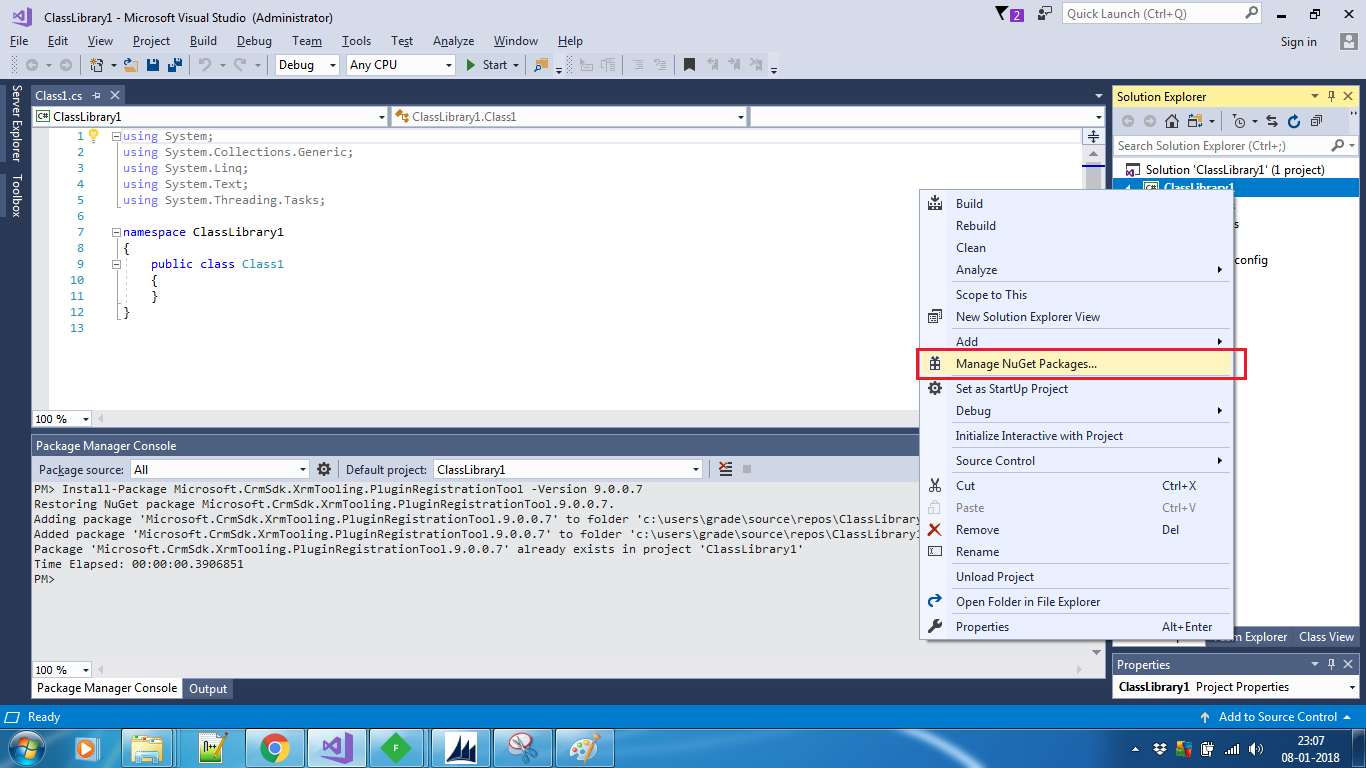
Task: Open the editor zoom 100 % dropdown
Action: point(62,419)
